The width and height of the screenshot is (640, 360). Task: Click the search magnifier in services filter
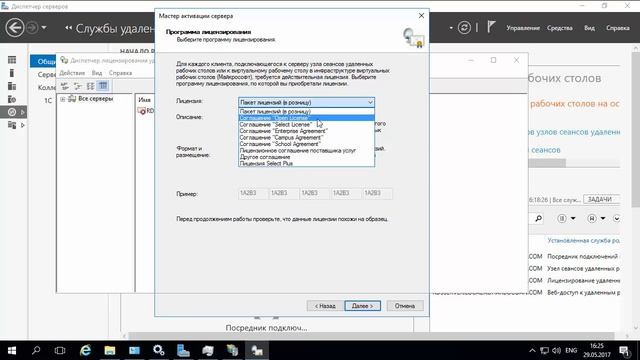click(538, 218)
